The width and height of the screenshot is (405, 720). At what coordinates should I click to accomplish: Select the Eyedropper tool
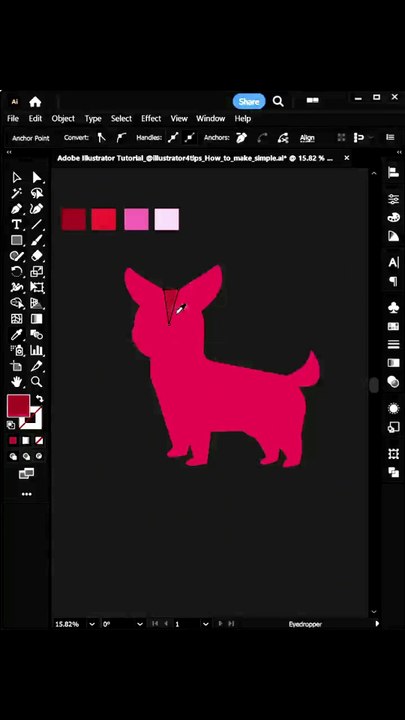pos(17,334)
